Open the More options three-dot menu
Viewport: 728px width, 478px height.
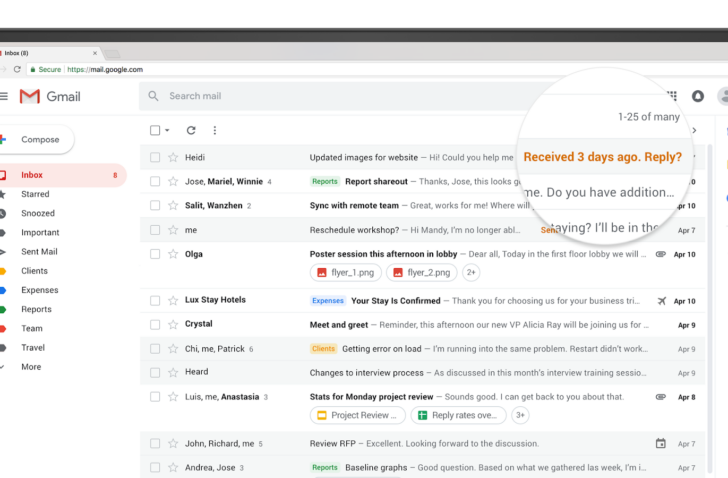tap(214, 130)
